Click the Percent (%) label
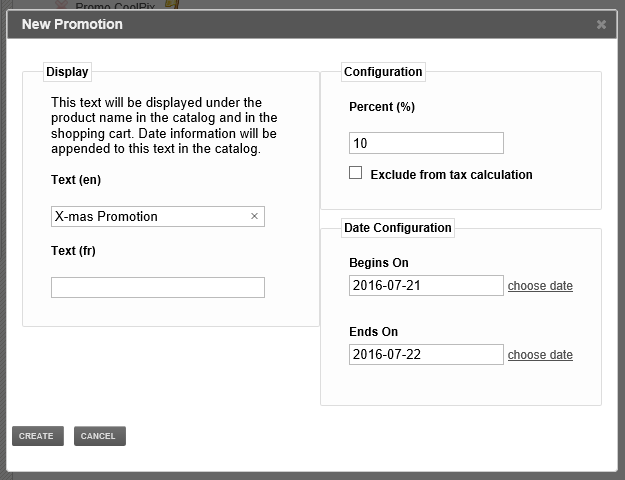 (382, 107)
